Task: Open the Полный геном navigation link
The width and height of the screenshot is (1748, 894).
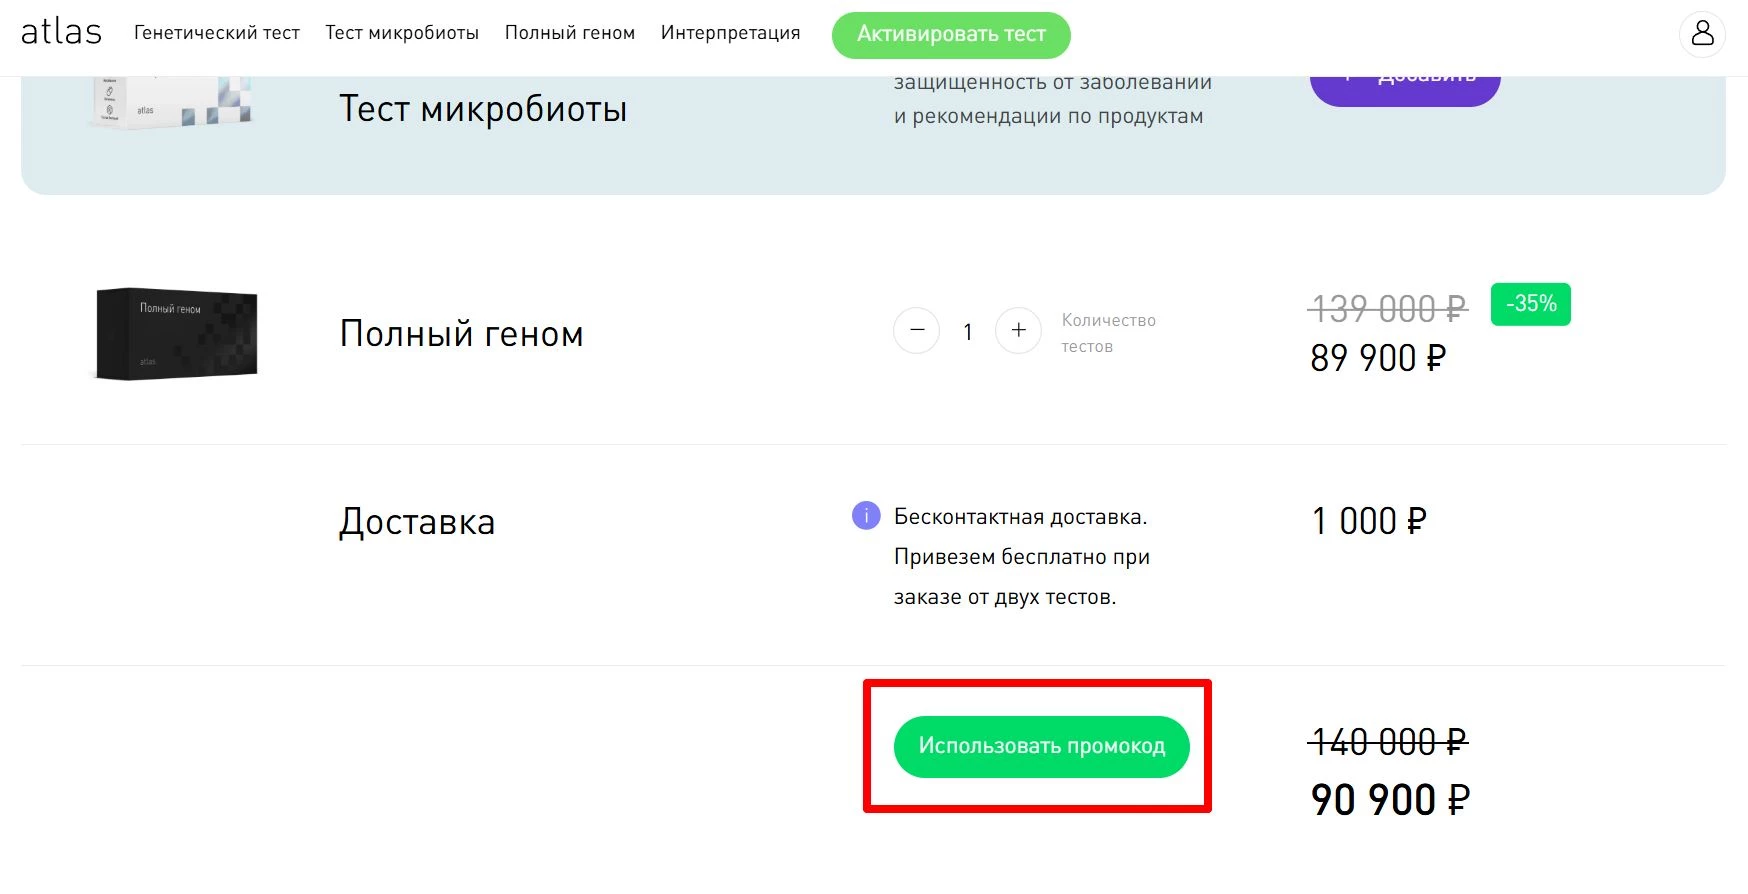Action: pyautogui.click(x=569, y=32)
